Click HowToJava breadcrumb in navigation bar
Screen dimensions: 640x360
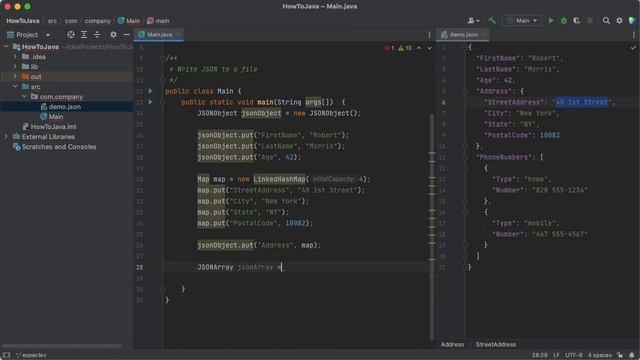[23, 20]
